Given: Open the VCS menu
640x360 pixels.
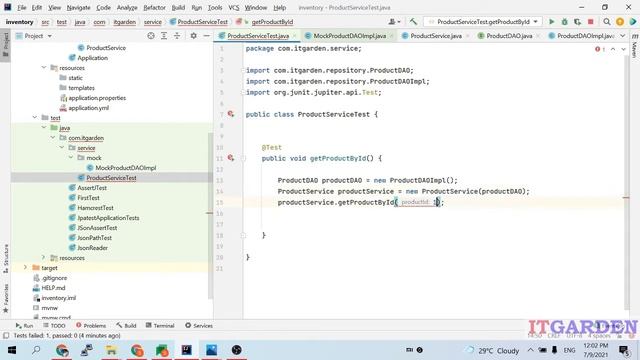Looking at the screenshot, I should (233, 7).
